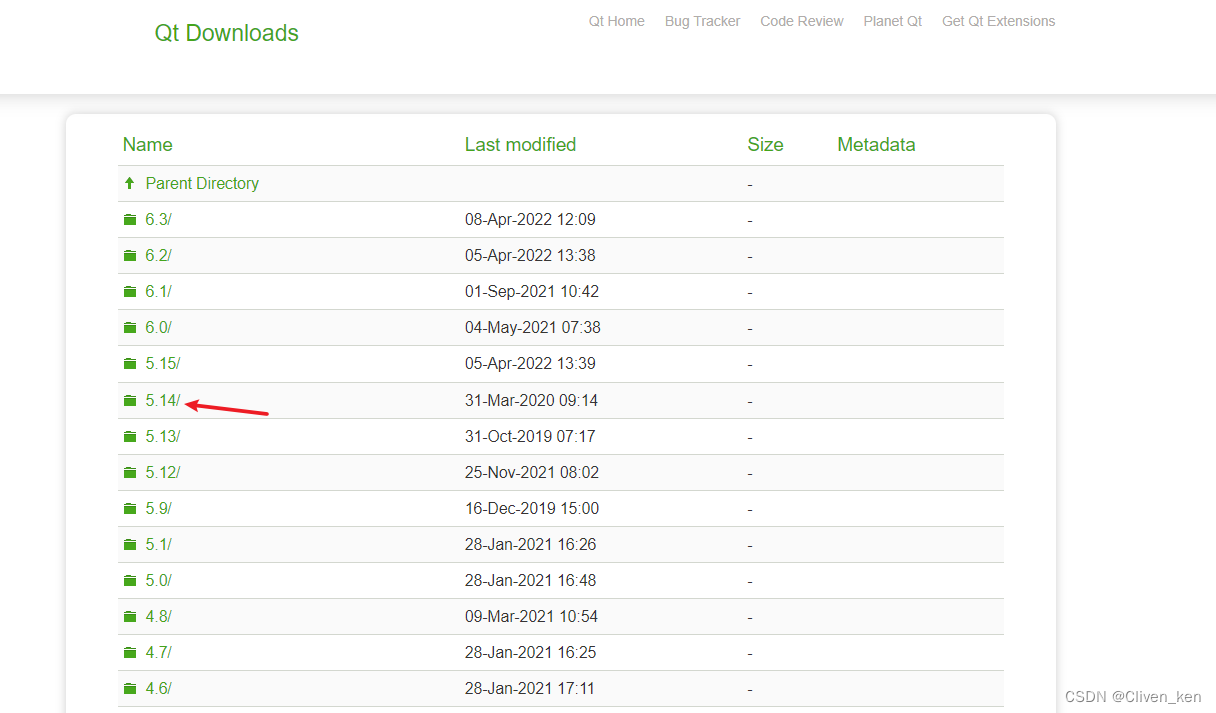Click the folder icon beside 4.7/
Viewport: 1216px width, 713px height.
[130, 652]
